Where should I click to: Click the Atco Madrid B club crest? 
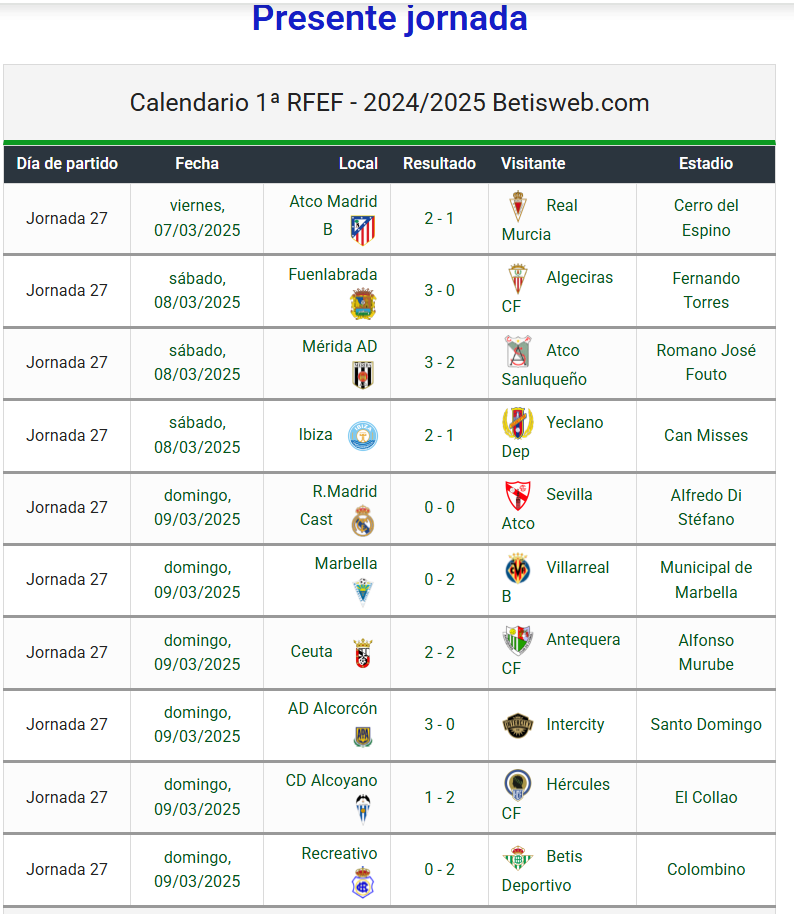click(363, 230)
